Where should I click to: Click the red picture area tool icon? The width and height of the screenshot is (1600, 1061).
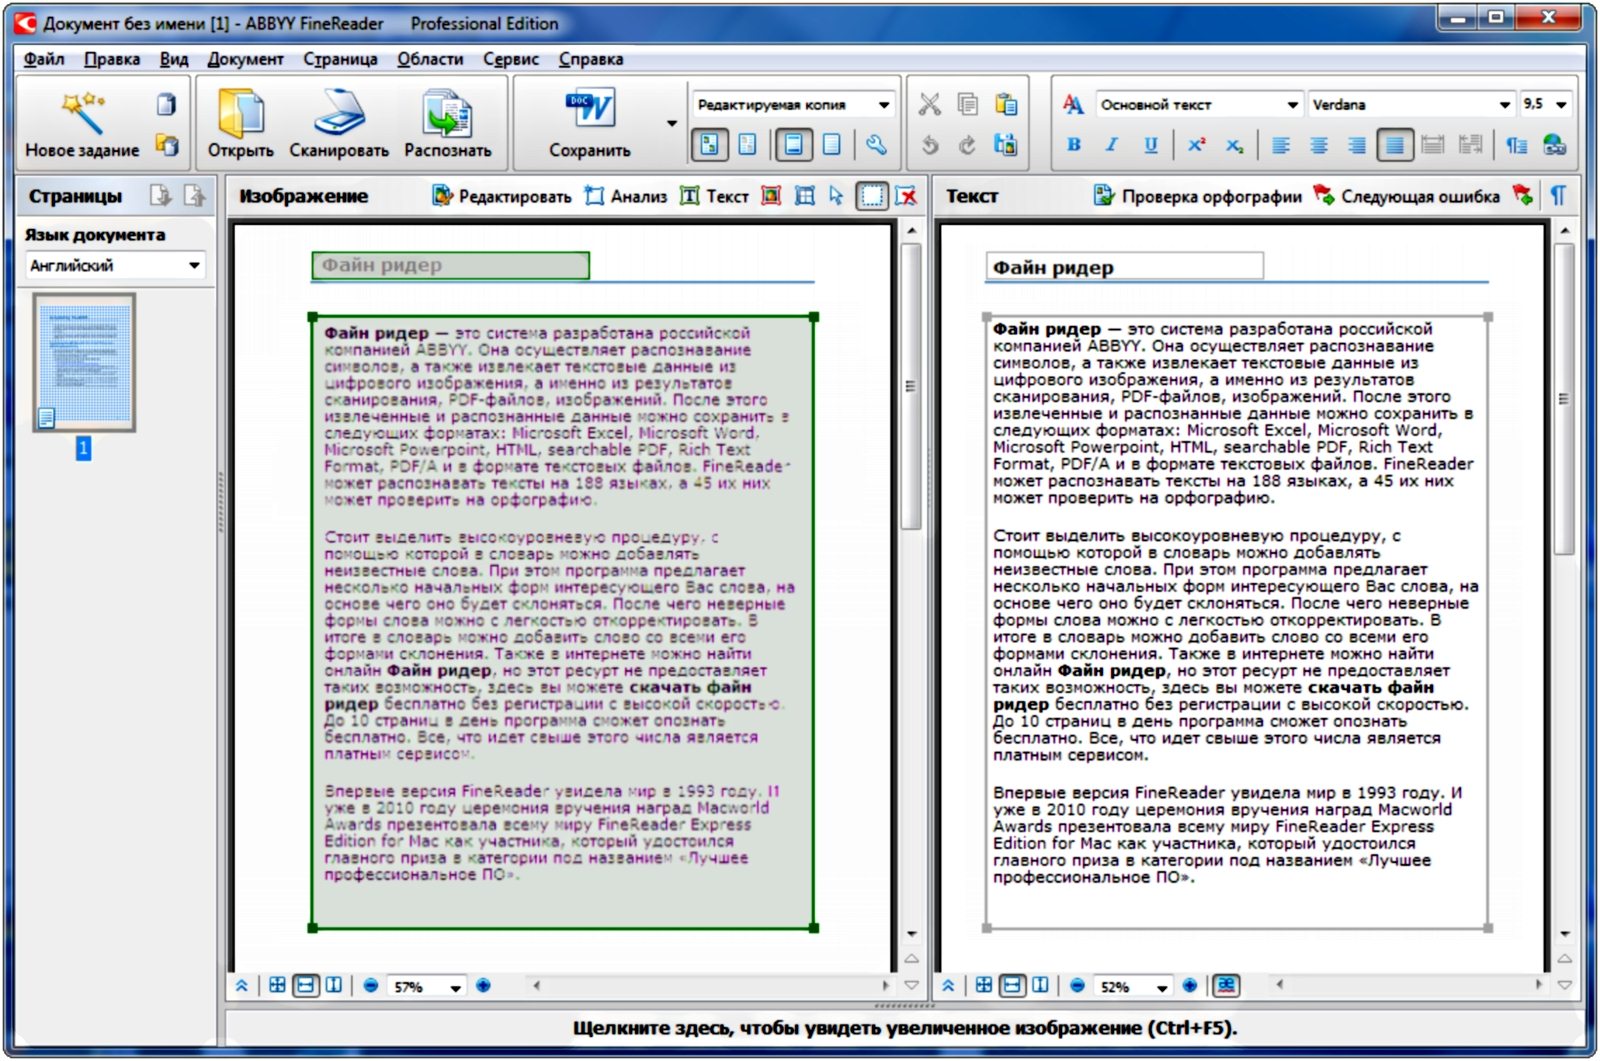771,196
